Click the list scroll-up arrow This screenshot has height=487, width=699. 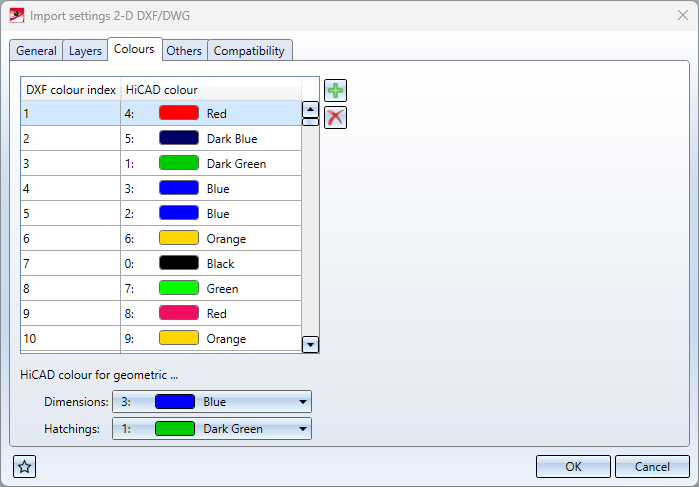[x=310, y=109]
